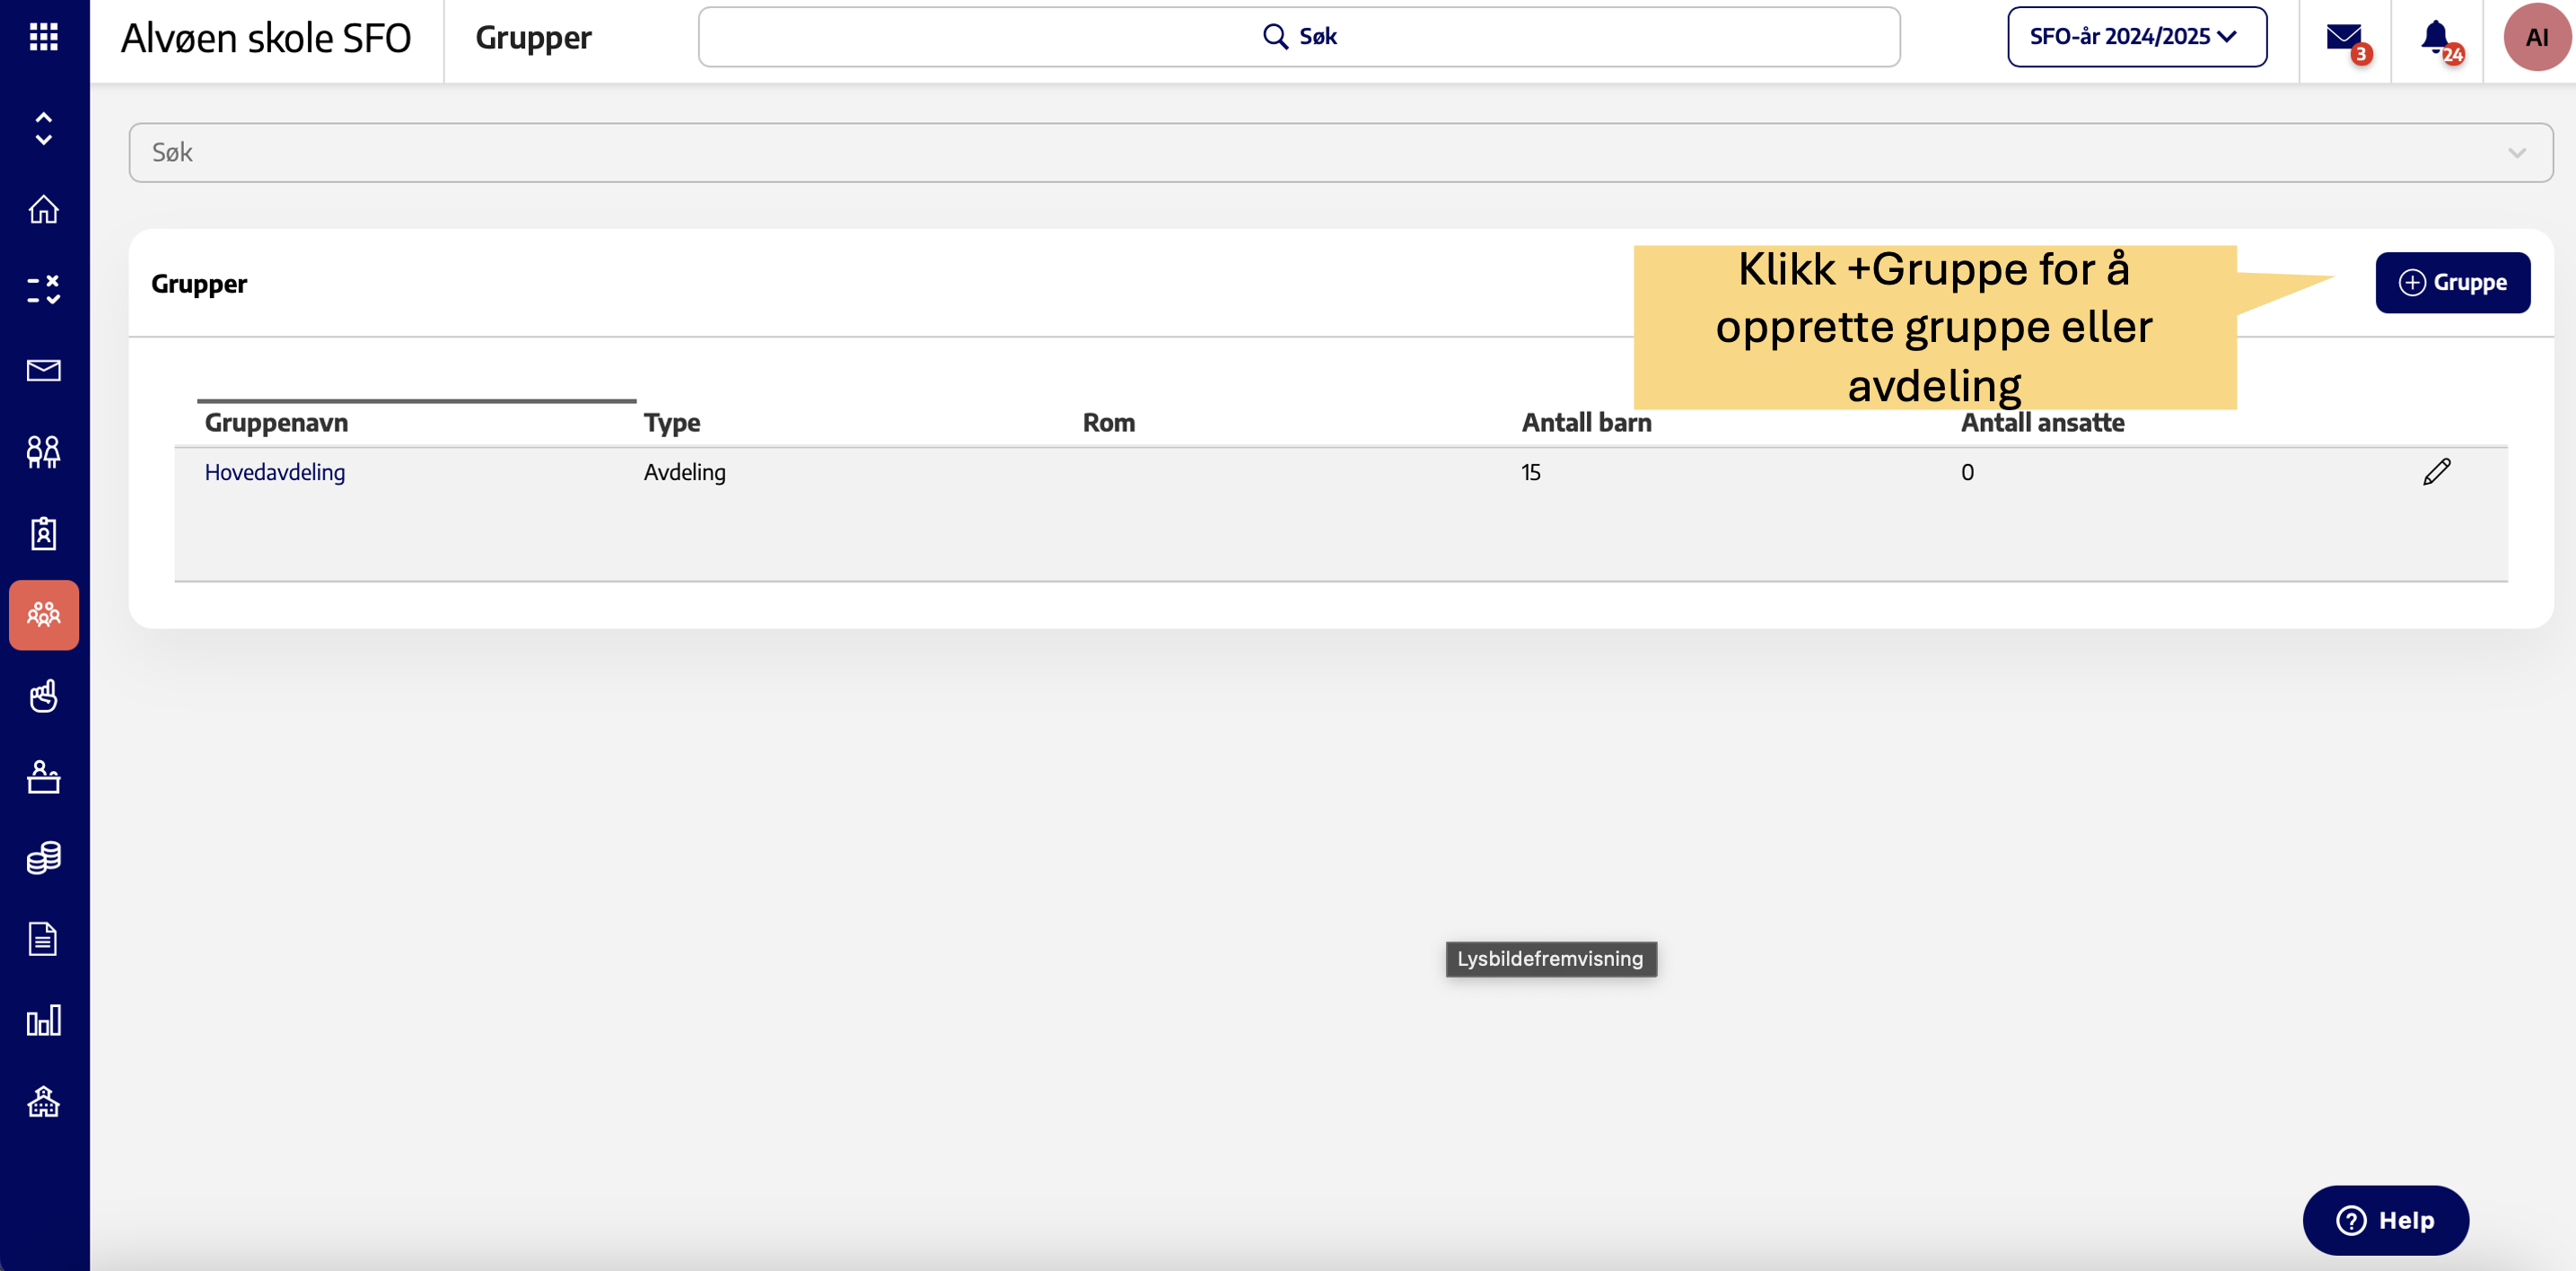This screenshot has height=1271, width=2576.
Task: Open the staff ID badge icon in sidebar
Action: [x=43, y=533]
